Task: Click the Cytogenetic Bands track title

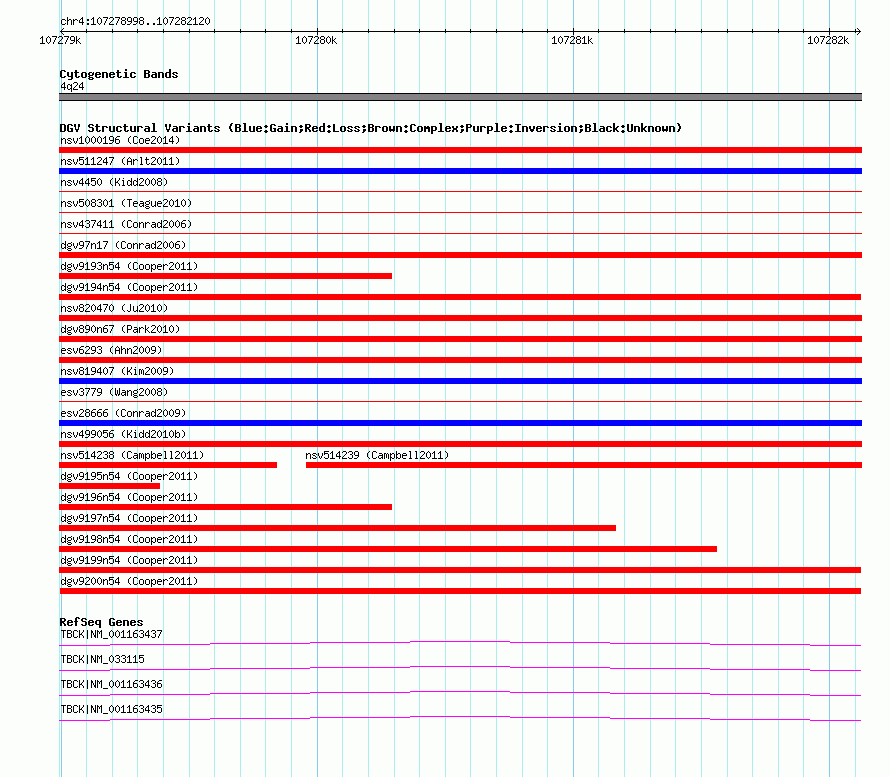Action: tap(119, 74)
